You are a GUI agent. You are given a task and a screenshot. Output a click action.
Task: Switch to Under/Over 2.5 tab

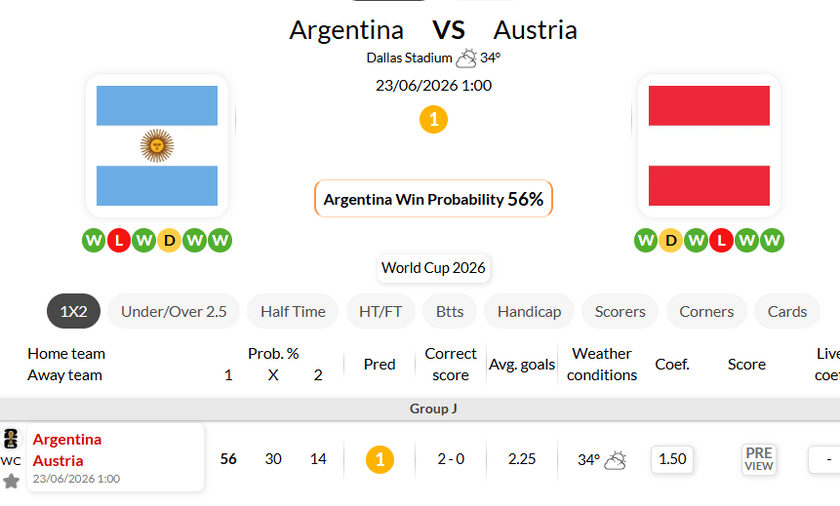[x=174, y=311]
